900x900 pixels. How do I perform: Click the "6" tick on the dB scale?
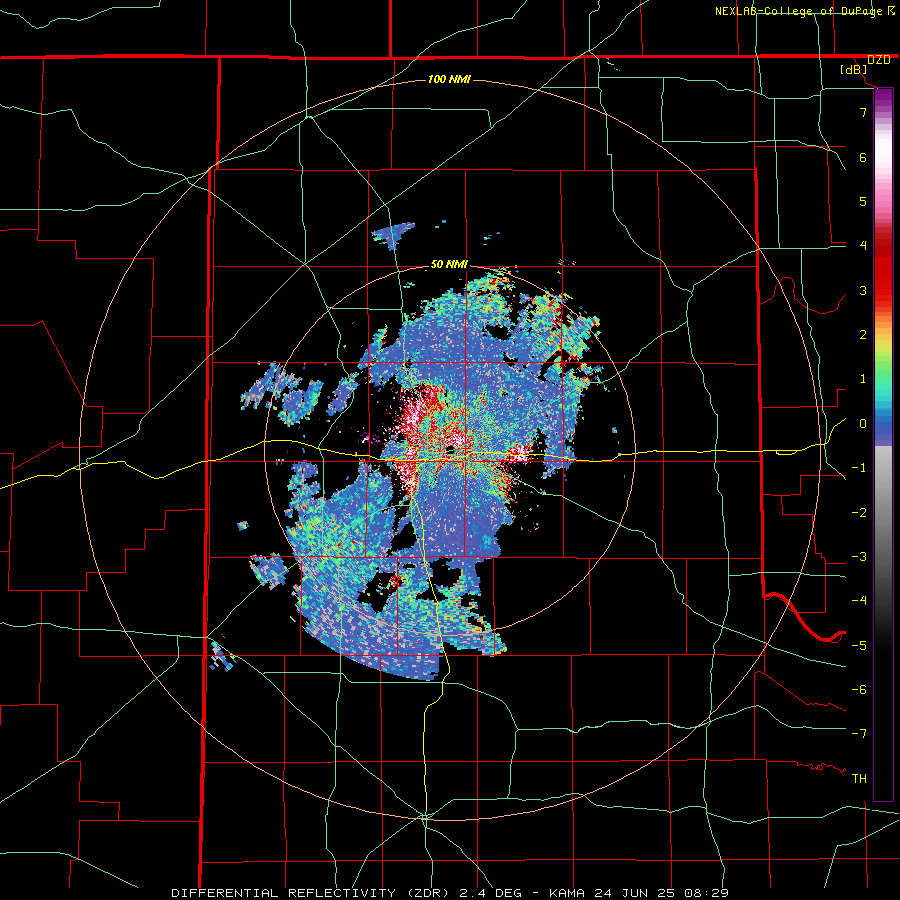[863, 157]
